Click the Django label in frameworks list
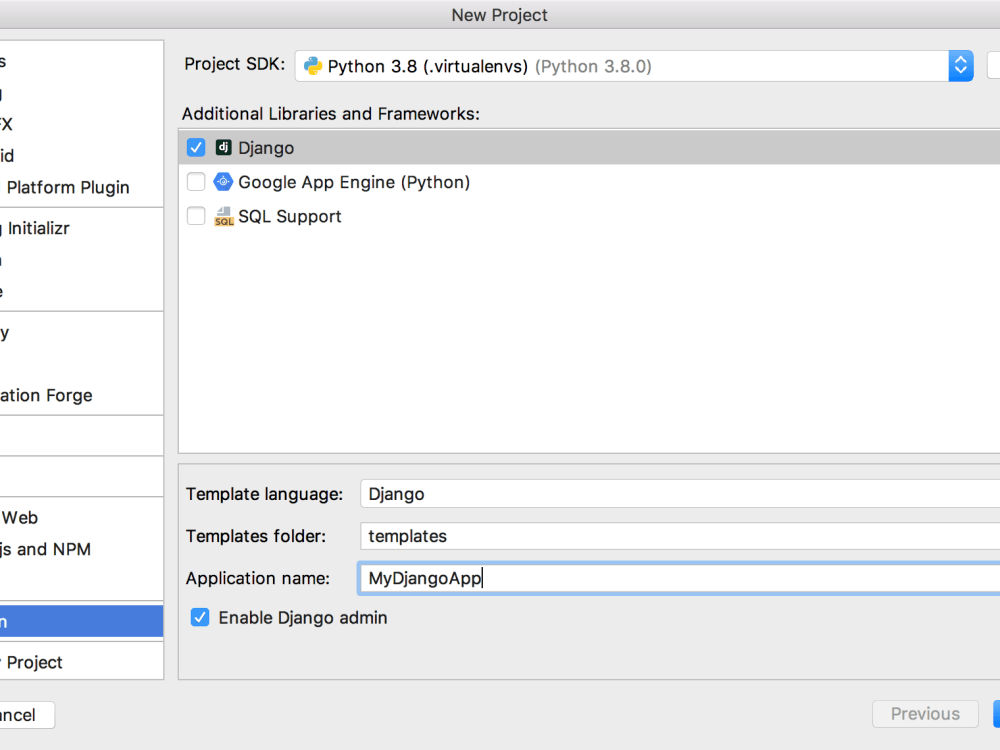The height and width of the screenshot is (750, 1000). tap(266, 148)
